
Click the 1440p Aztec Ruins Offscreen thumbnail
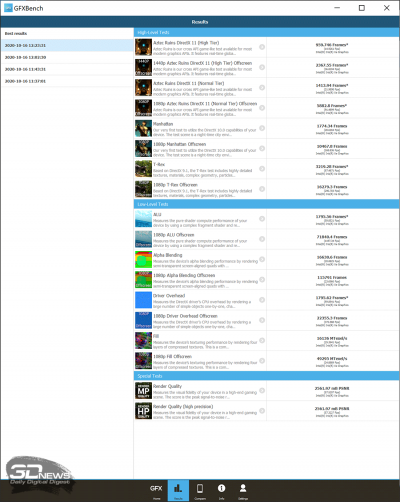tap(143, 68)
